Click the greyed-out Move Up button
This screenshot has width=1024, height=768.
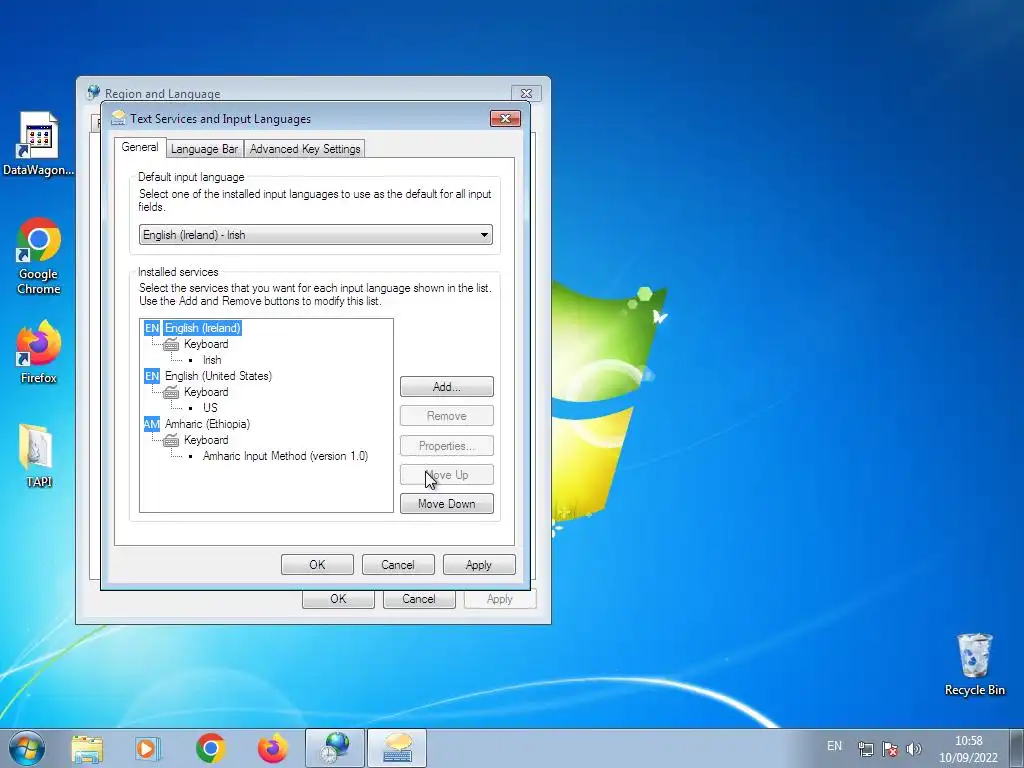point(447,475)
